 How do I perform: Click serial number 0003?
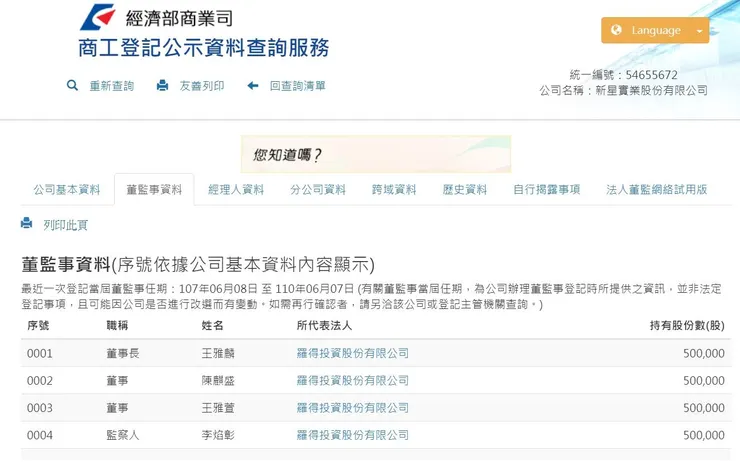(40, 408)
